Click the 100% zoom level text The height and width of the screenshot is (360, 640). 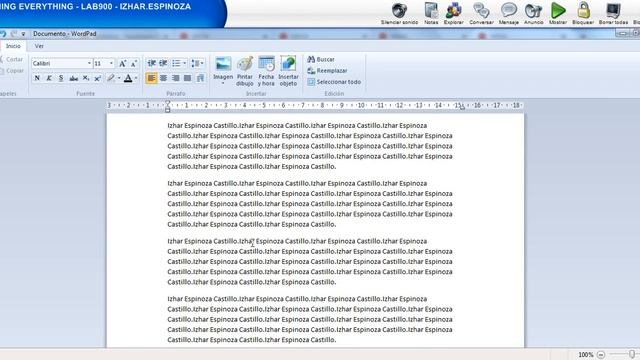[586, 355]
